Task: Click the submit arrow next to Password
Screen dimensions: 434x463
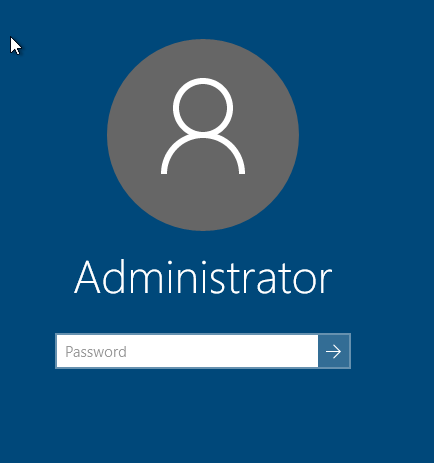Action: pos(334,351)
